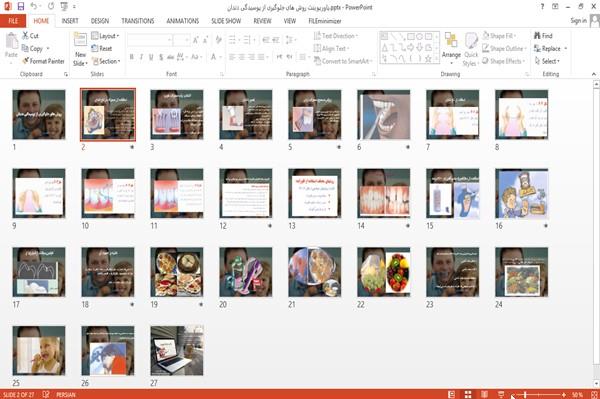Switch to the SLIDE SHOW tab
This screenshot has height=399, width=600.
point(226,21)
